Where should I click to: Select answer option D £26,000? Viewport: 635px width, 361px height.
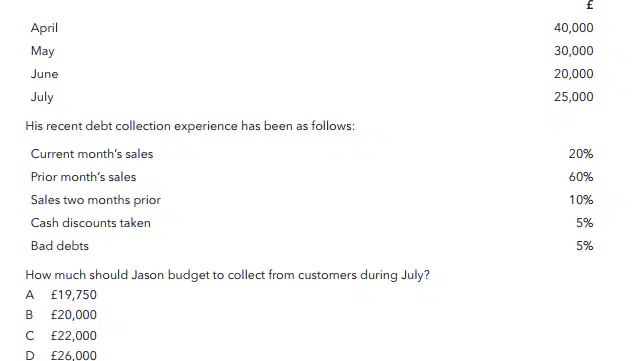(61, 355)
